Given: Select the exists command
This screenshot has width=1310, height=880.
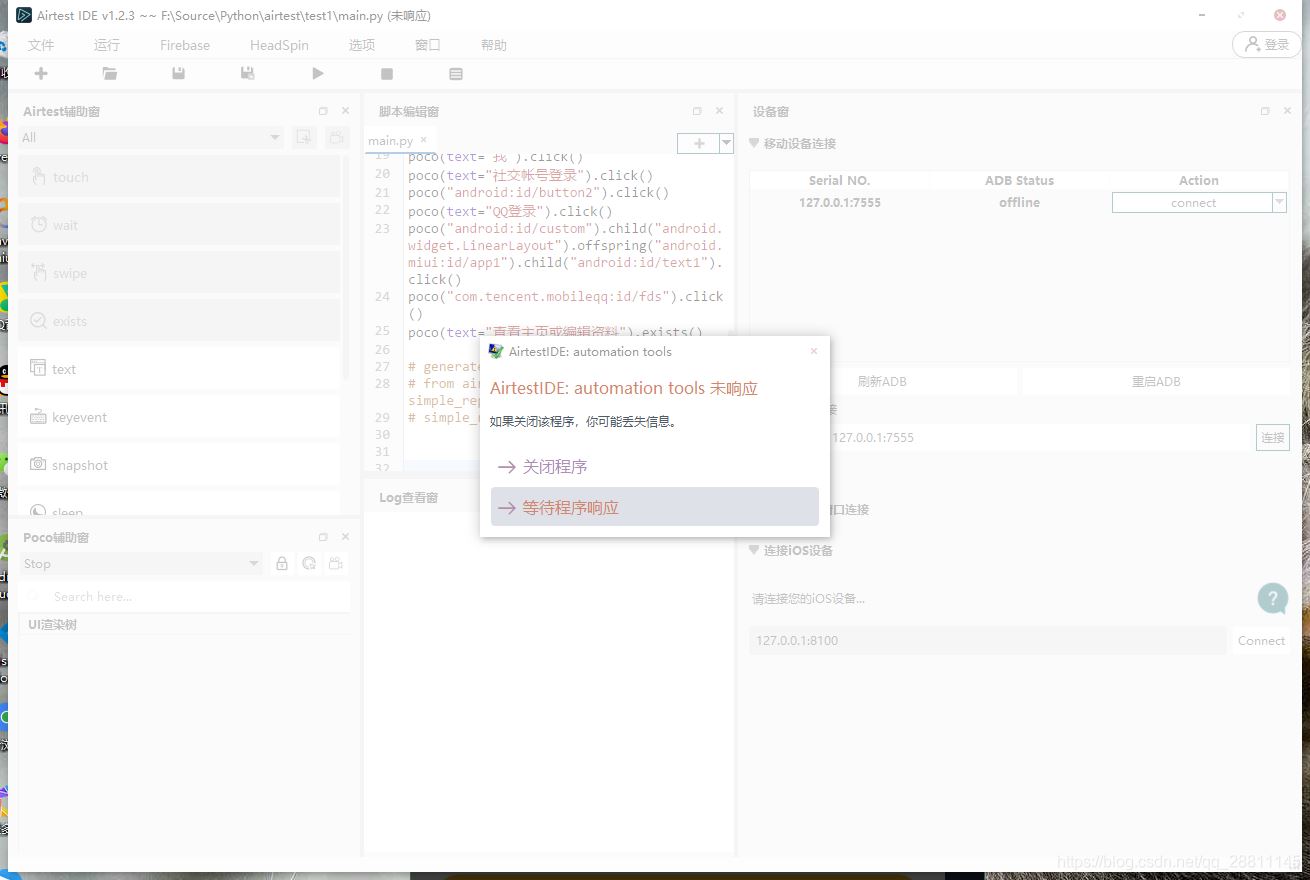Looking at the screenshot, I should point(179,321).
